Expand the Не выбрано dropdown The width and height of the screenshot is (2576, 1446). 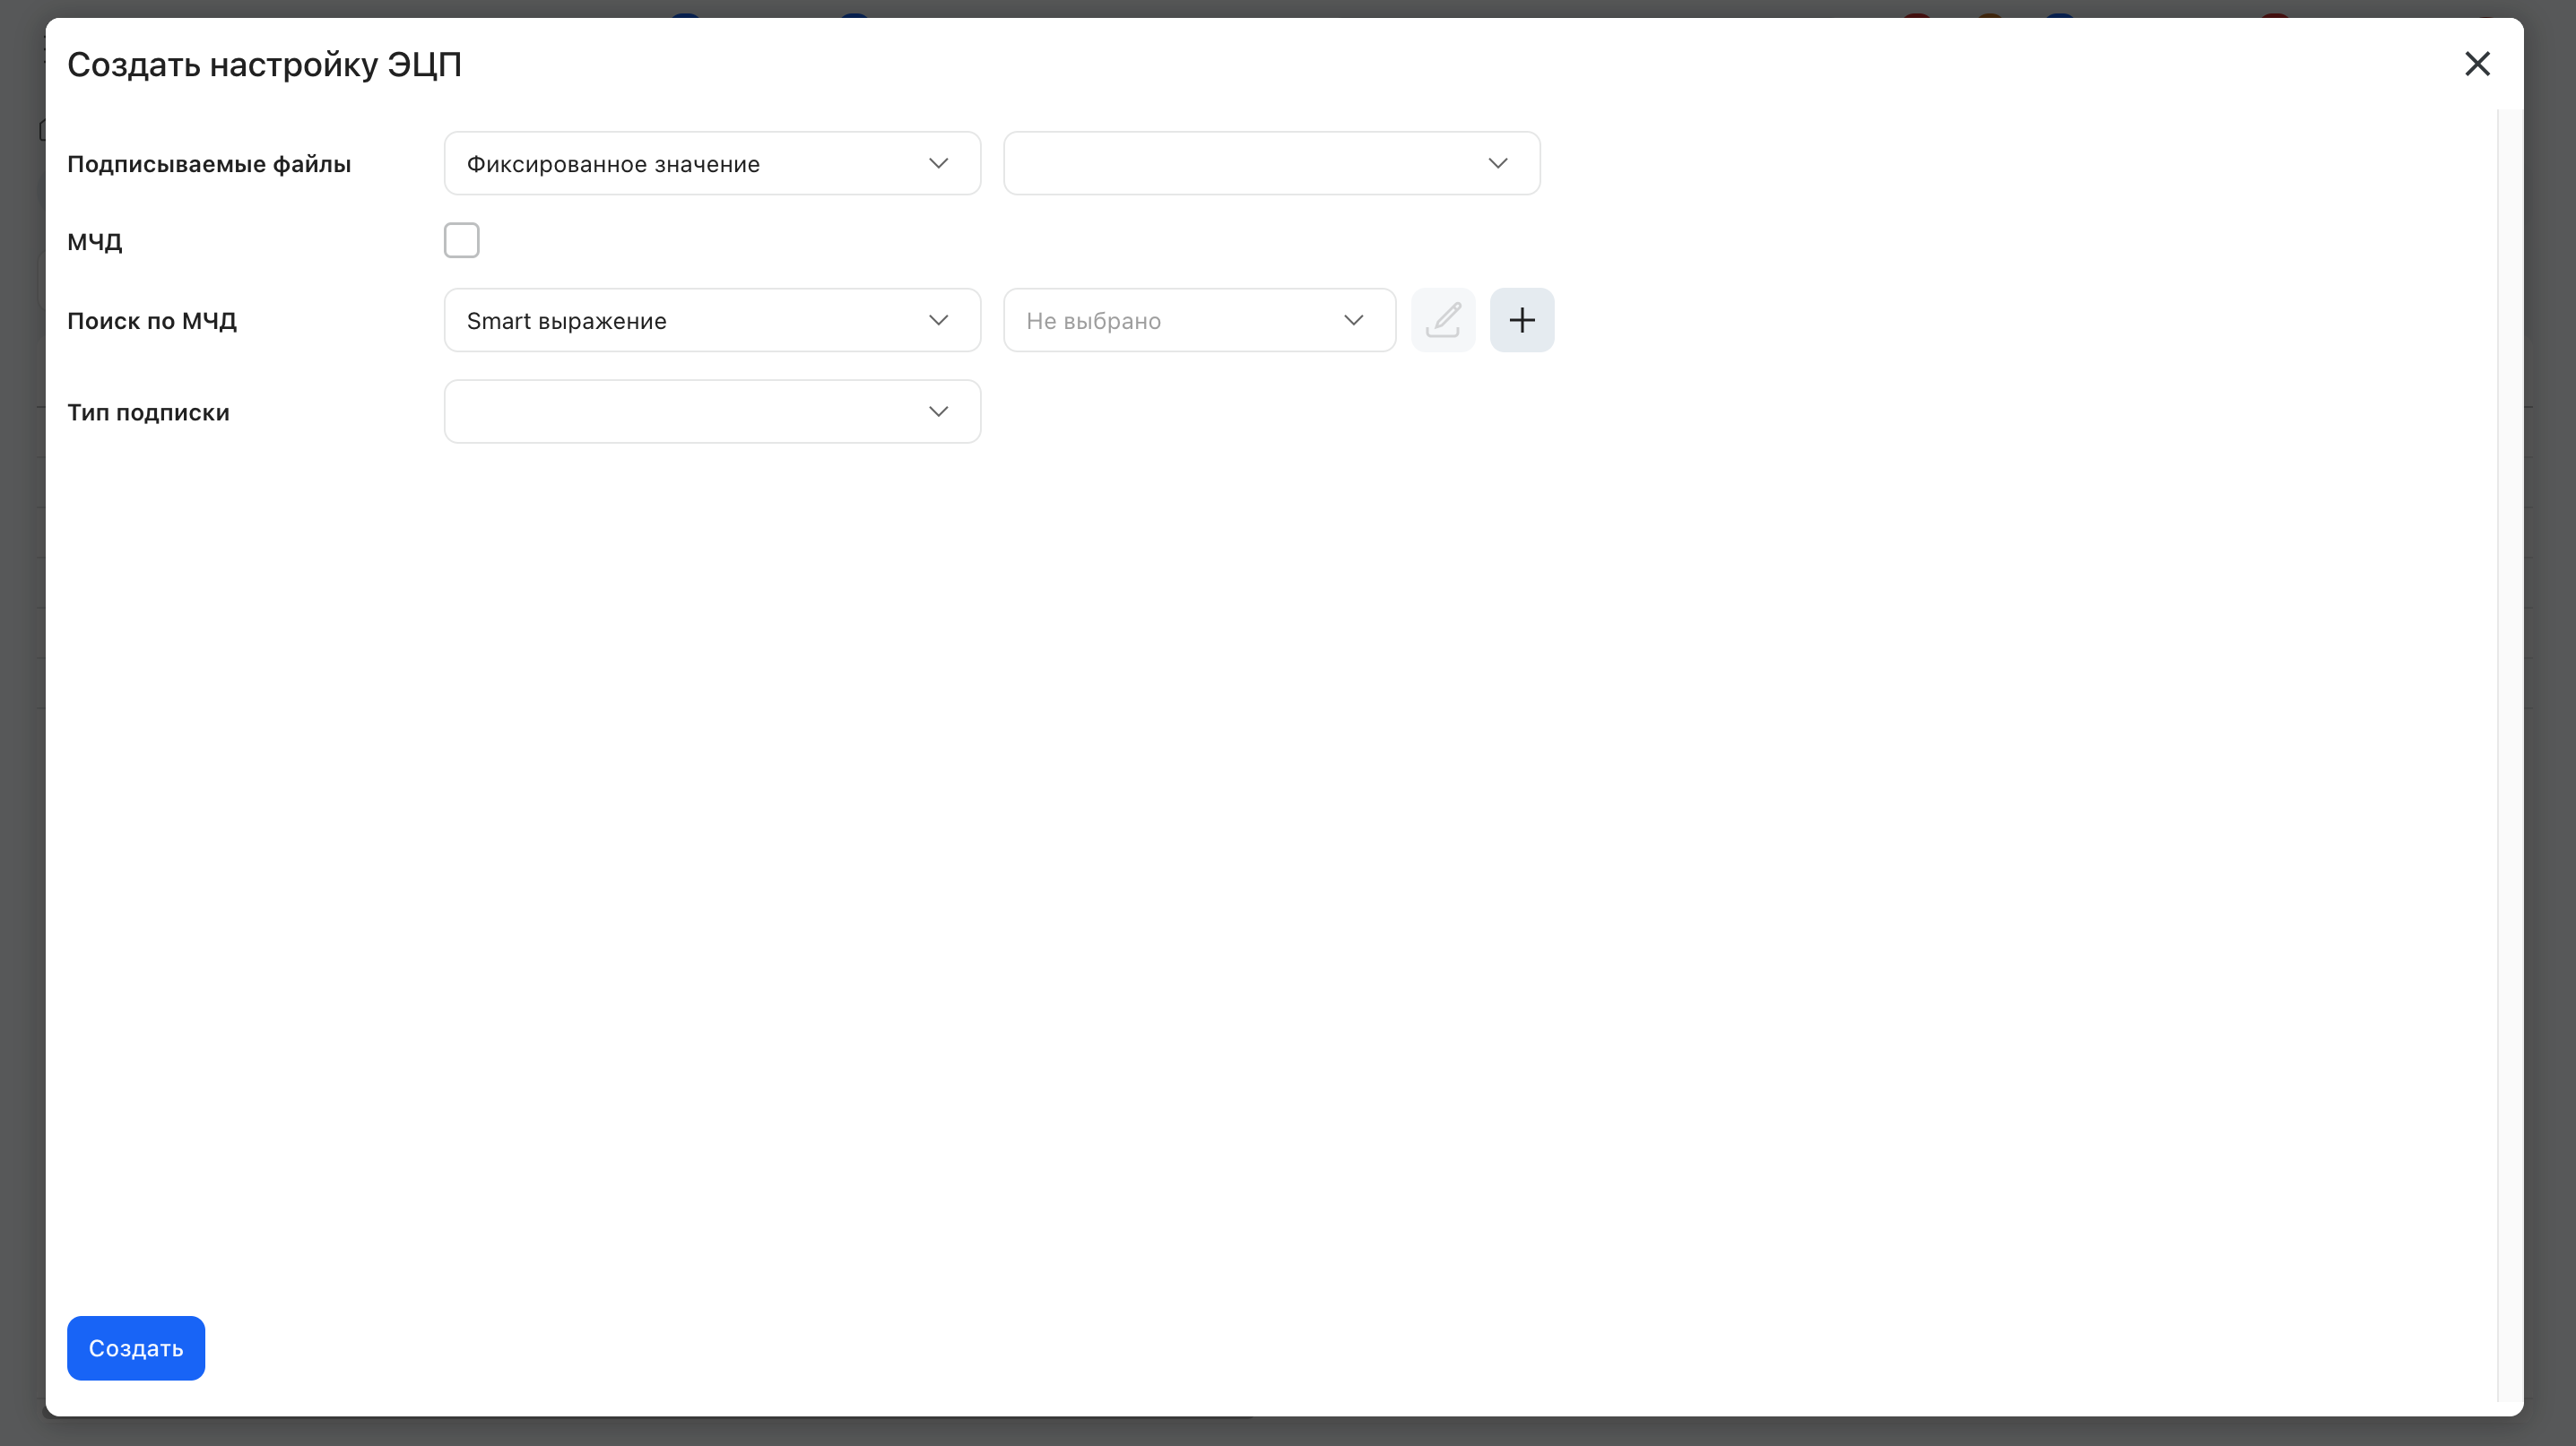pyautogui.click(x=1199, y=320)
